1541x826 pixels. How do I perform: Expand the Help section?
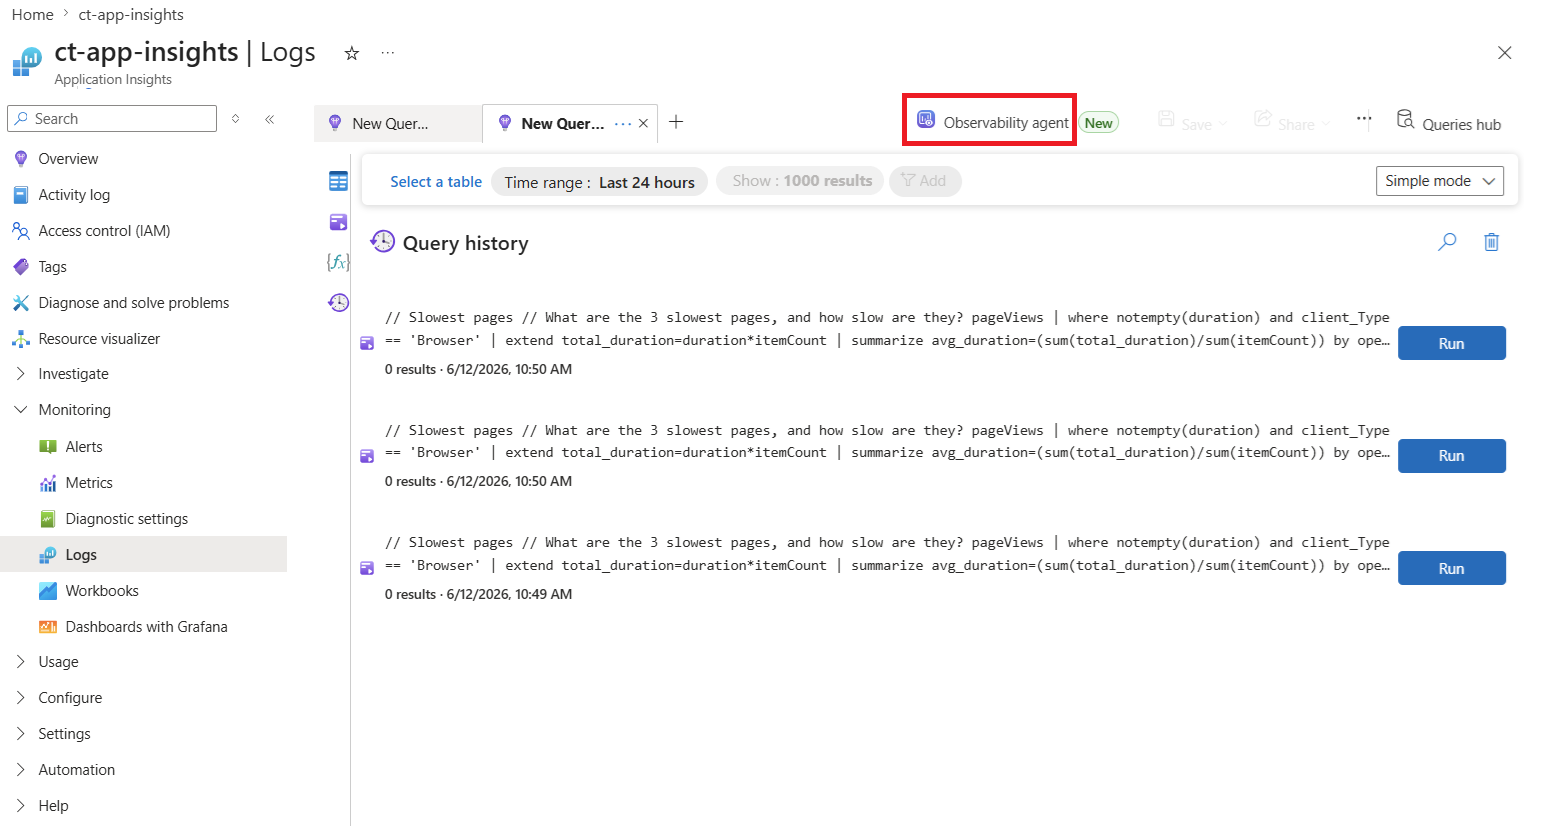click(x=53, y=806)
